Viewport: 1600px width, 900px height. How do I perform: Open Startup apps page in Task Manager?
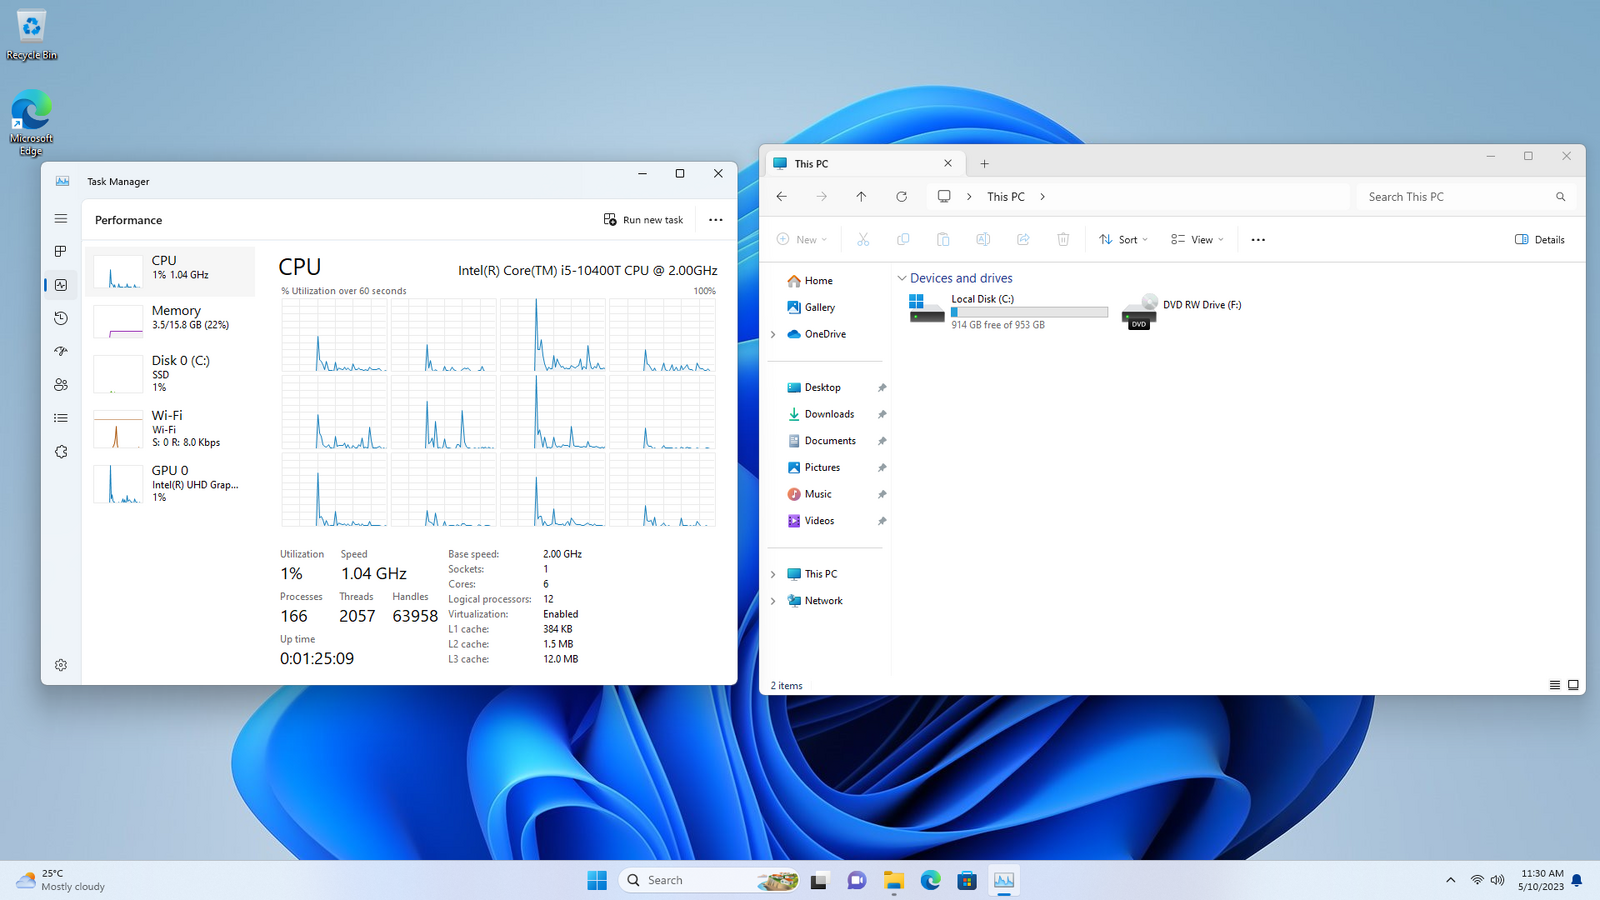(61, 351)
